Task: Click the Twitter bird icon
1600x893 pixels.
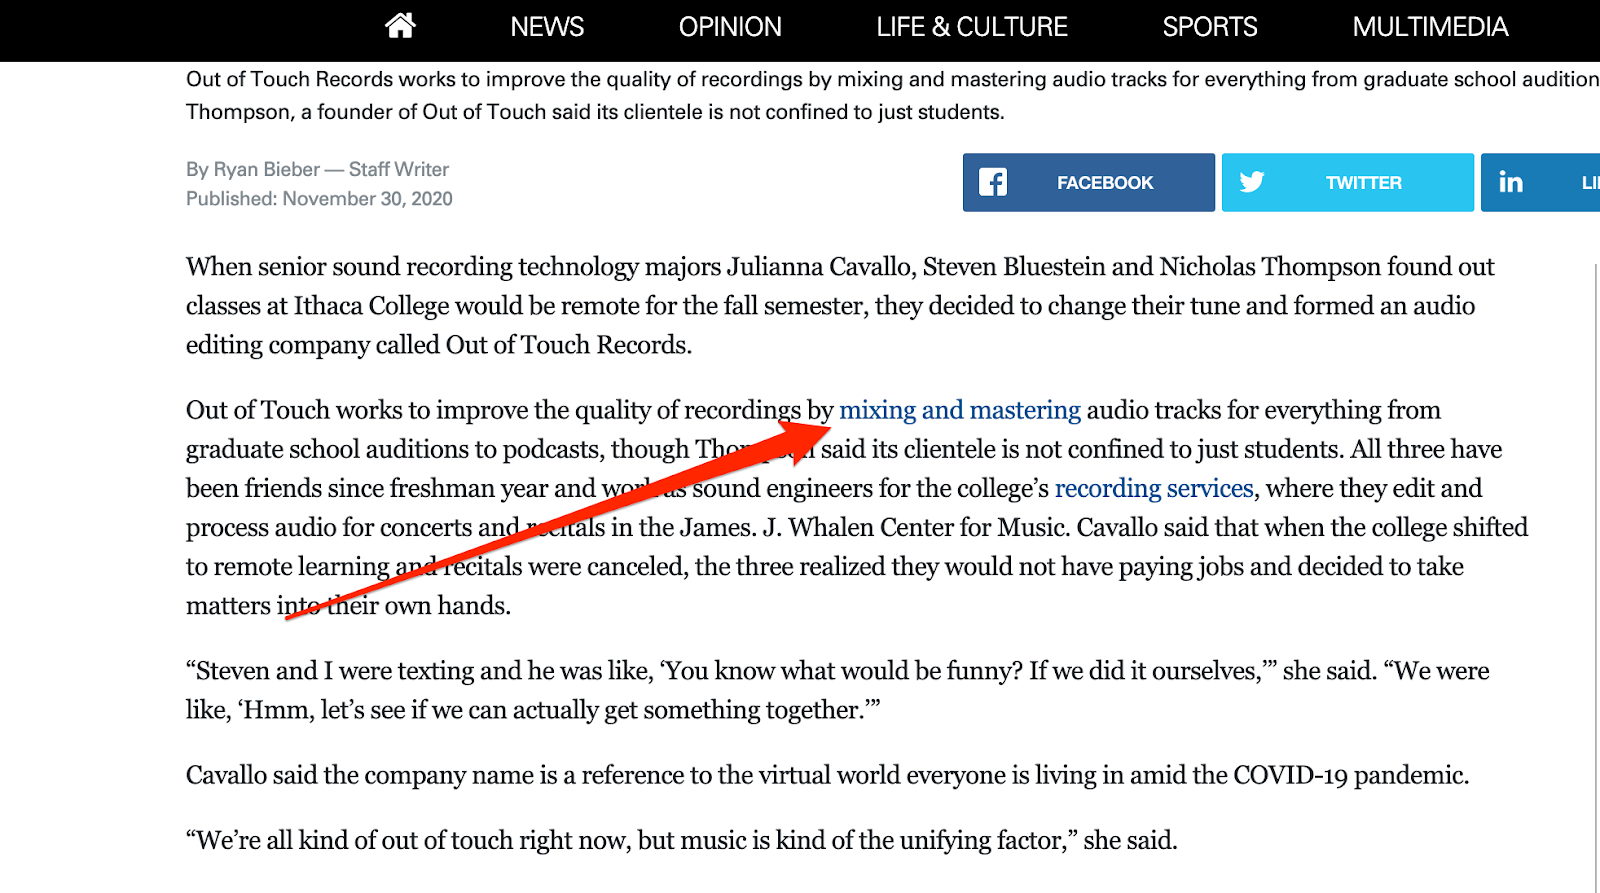Action: [1252, 182]
